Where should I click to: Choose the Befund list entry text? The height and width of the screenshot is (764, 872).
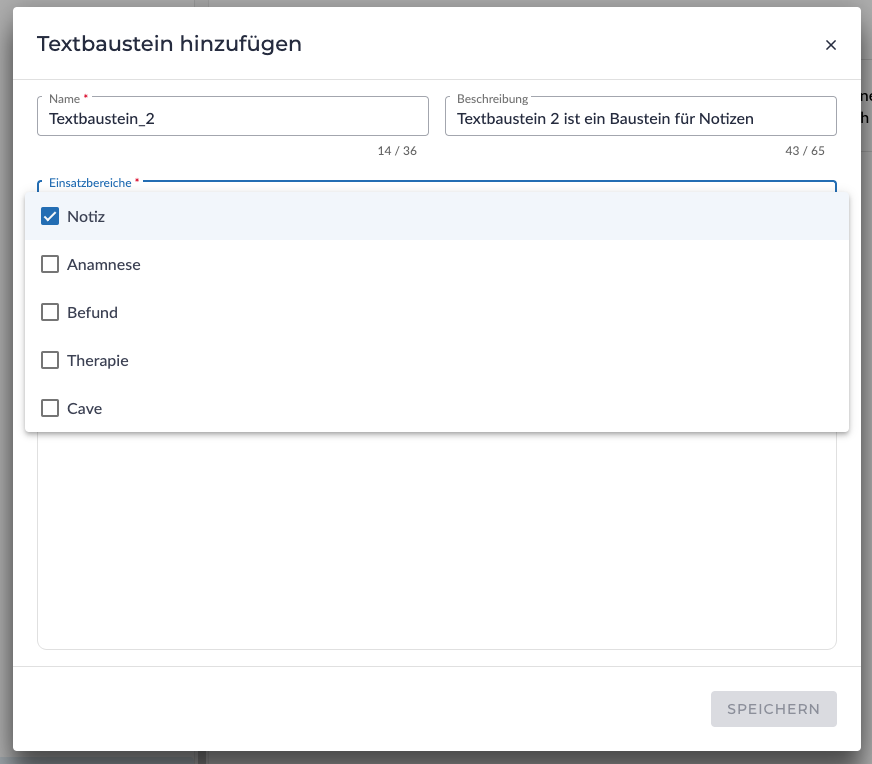tap(92, 313)
